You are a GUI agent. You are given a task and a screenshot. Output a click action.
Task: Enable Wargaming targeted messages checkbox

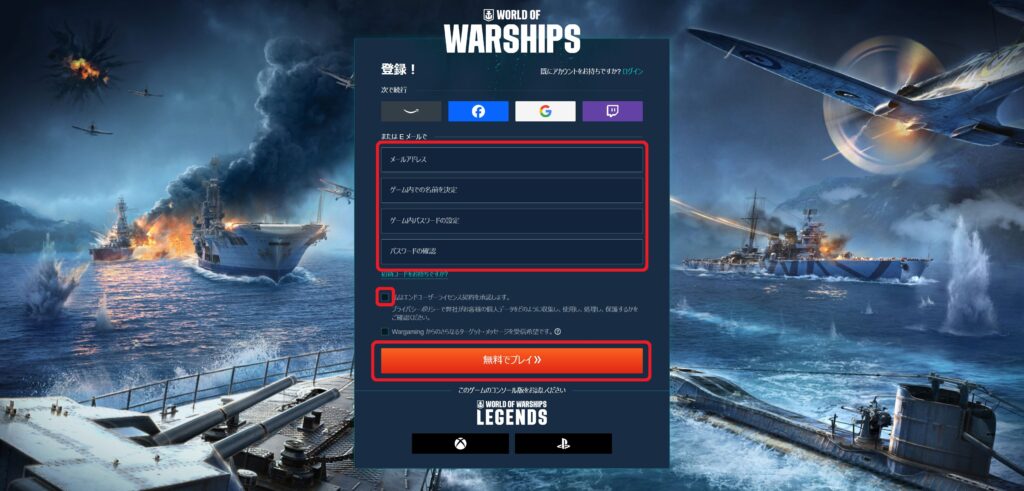(385, 332)
